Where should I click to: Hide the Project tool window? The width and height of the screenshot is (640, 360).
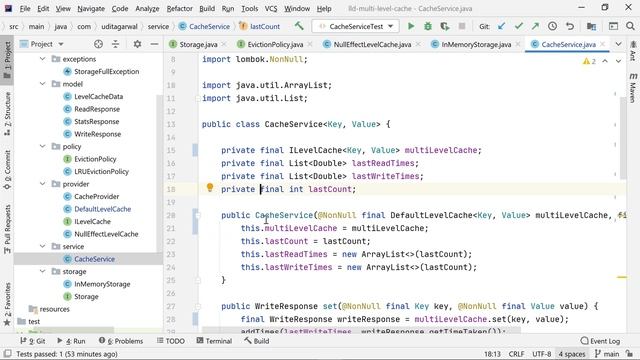click(x=154, y=44)
